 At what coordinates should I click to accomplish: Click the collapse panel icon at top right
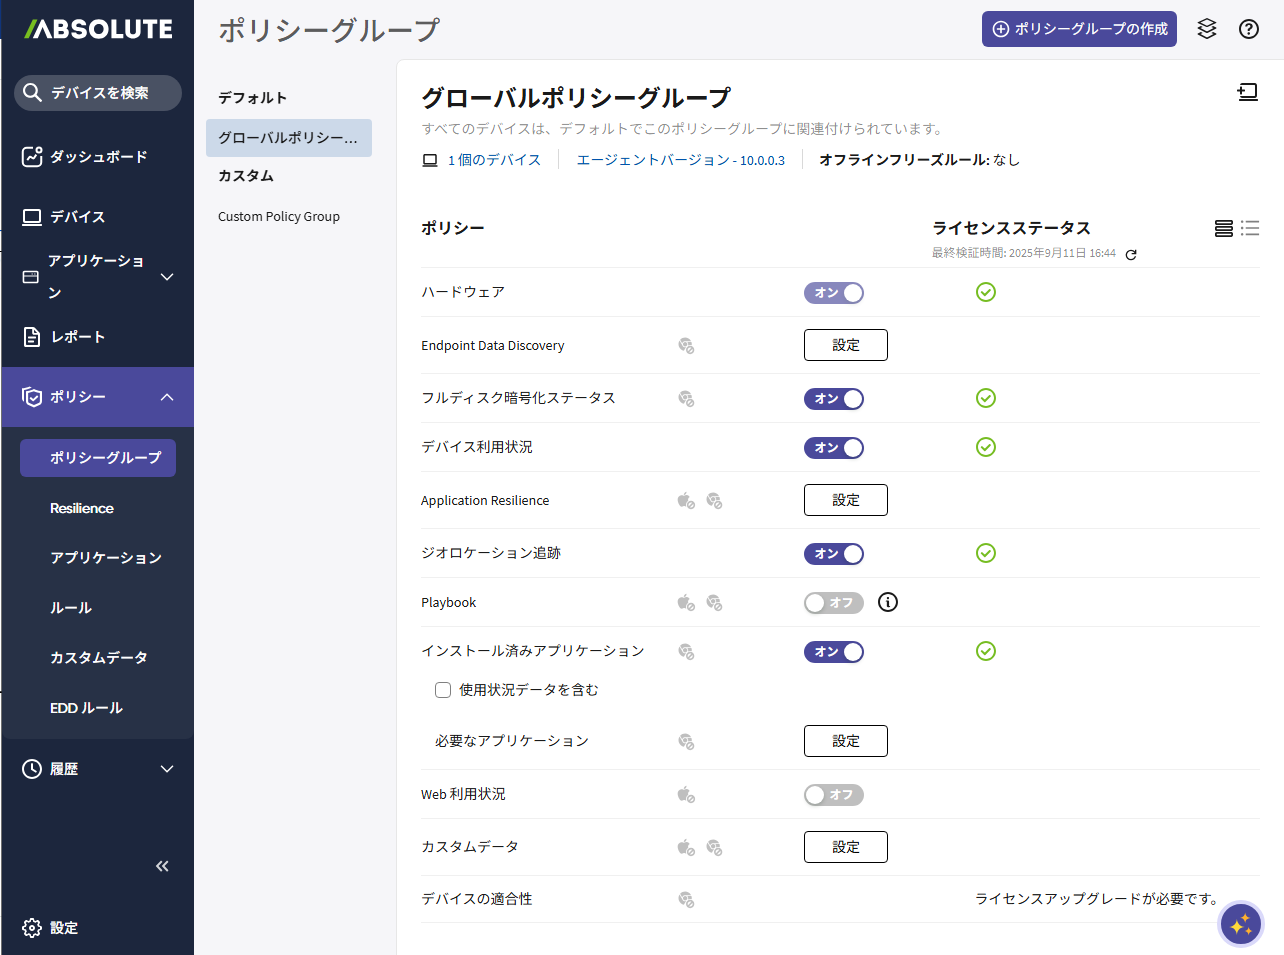coord(1247,93)
